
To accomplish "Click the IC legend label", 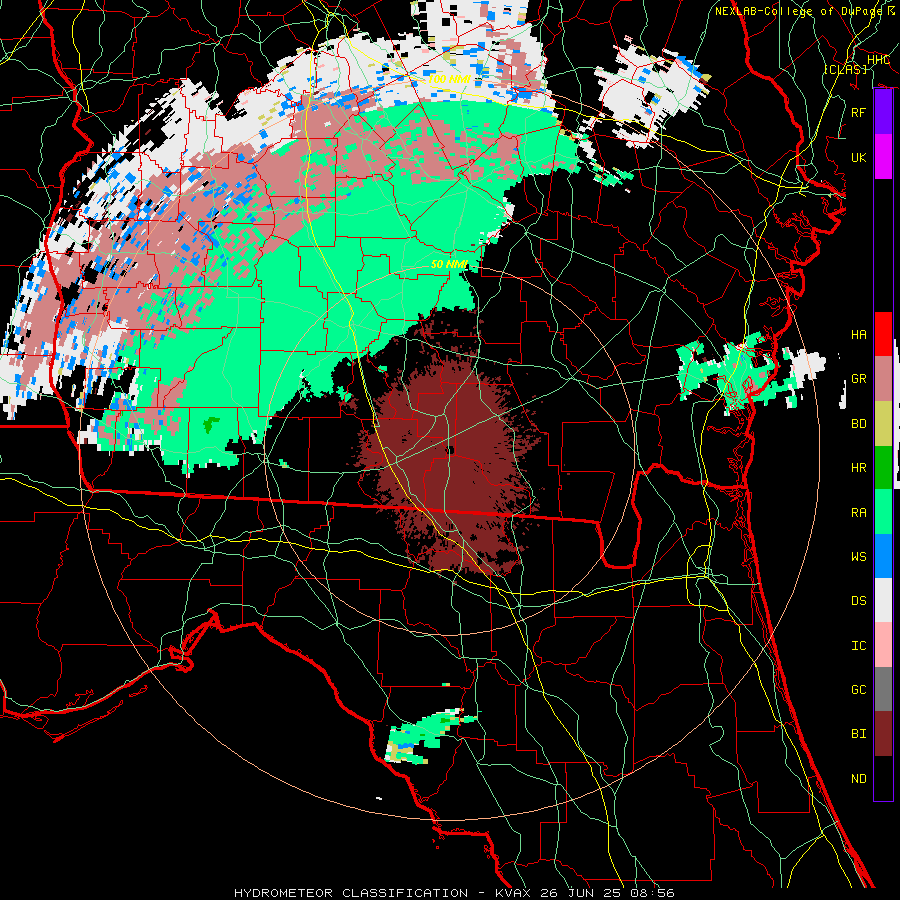I will pos(858,645).
